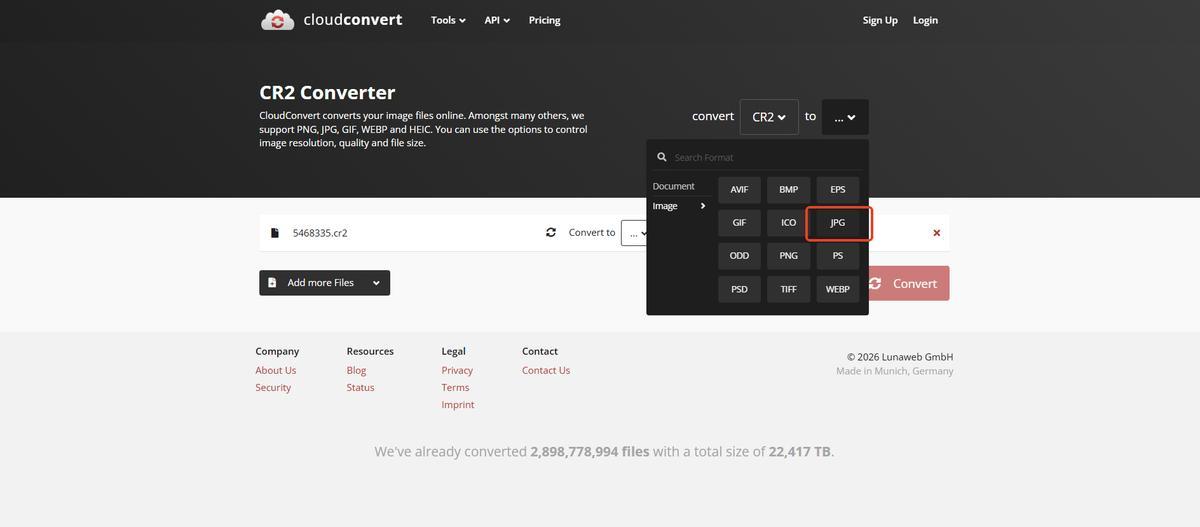Click the Login link
The height and width of the screenshot is (527, 1200).
tap(925, 20)
